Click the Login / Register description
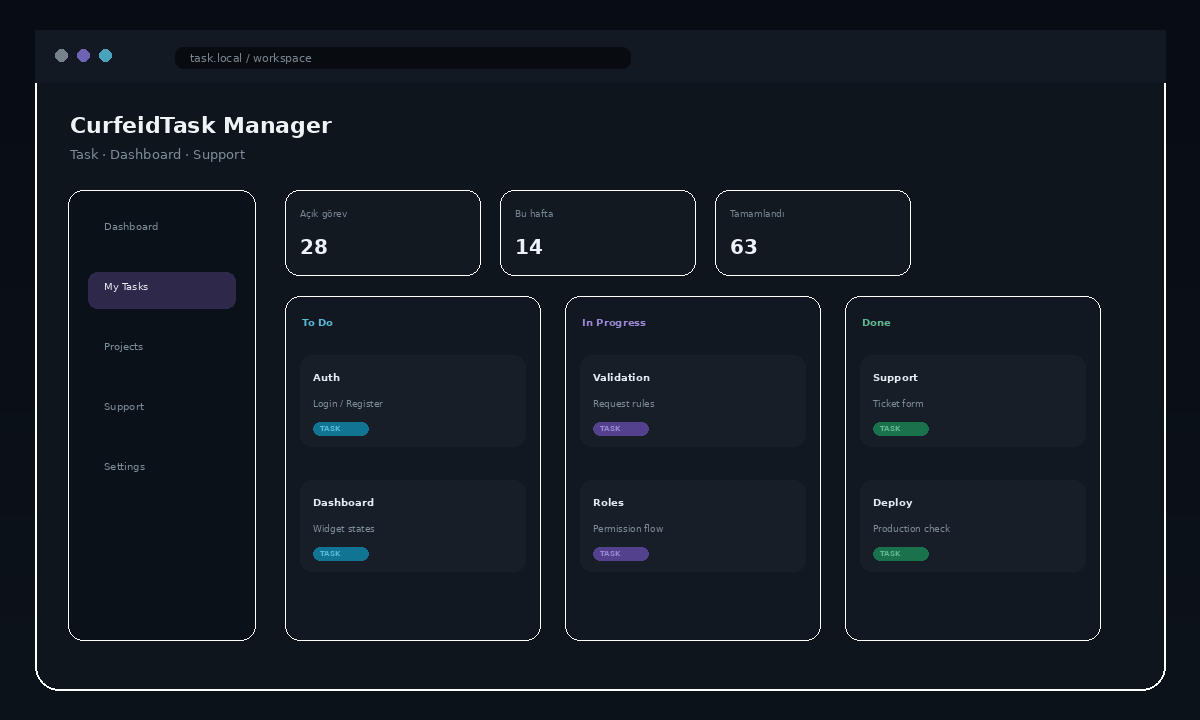The image size is (1200, 720). click(x=348, y=404)
